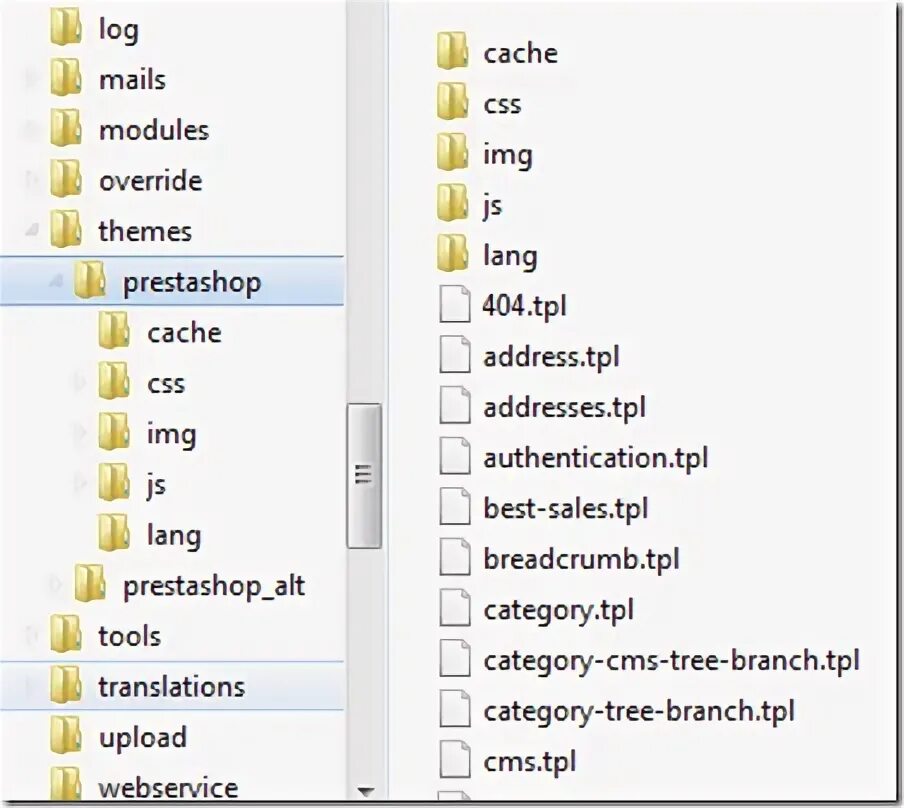Click the mails folder icon in tree
This screenshot has height=808, width=904.
click(x=65, y=78)
